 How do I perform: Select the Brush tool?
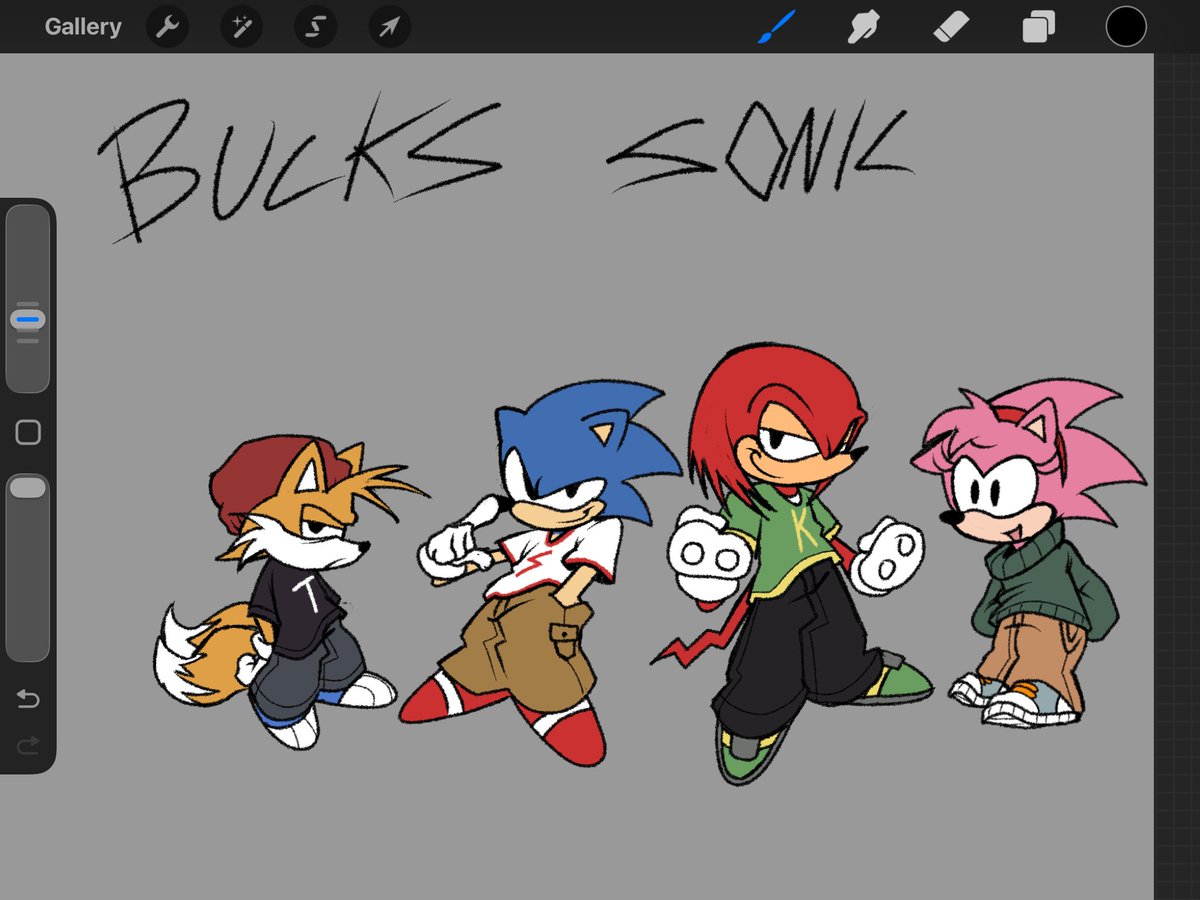click(x=775, y=27)
